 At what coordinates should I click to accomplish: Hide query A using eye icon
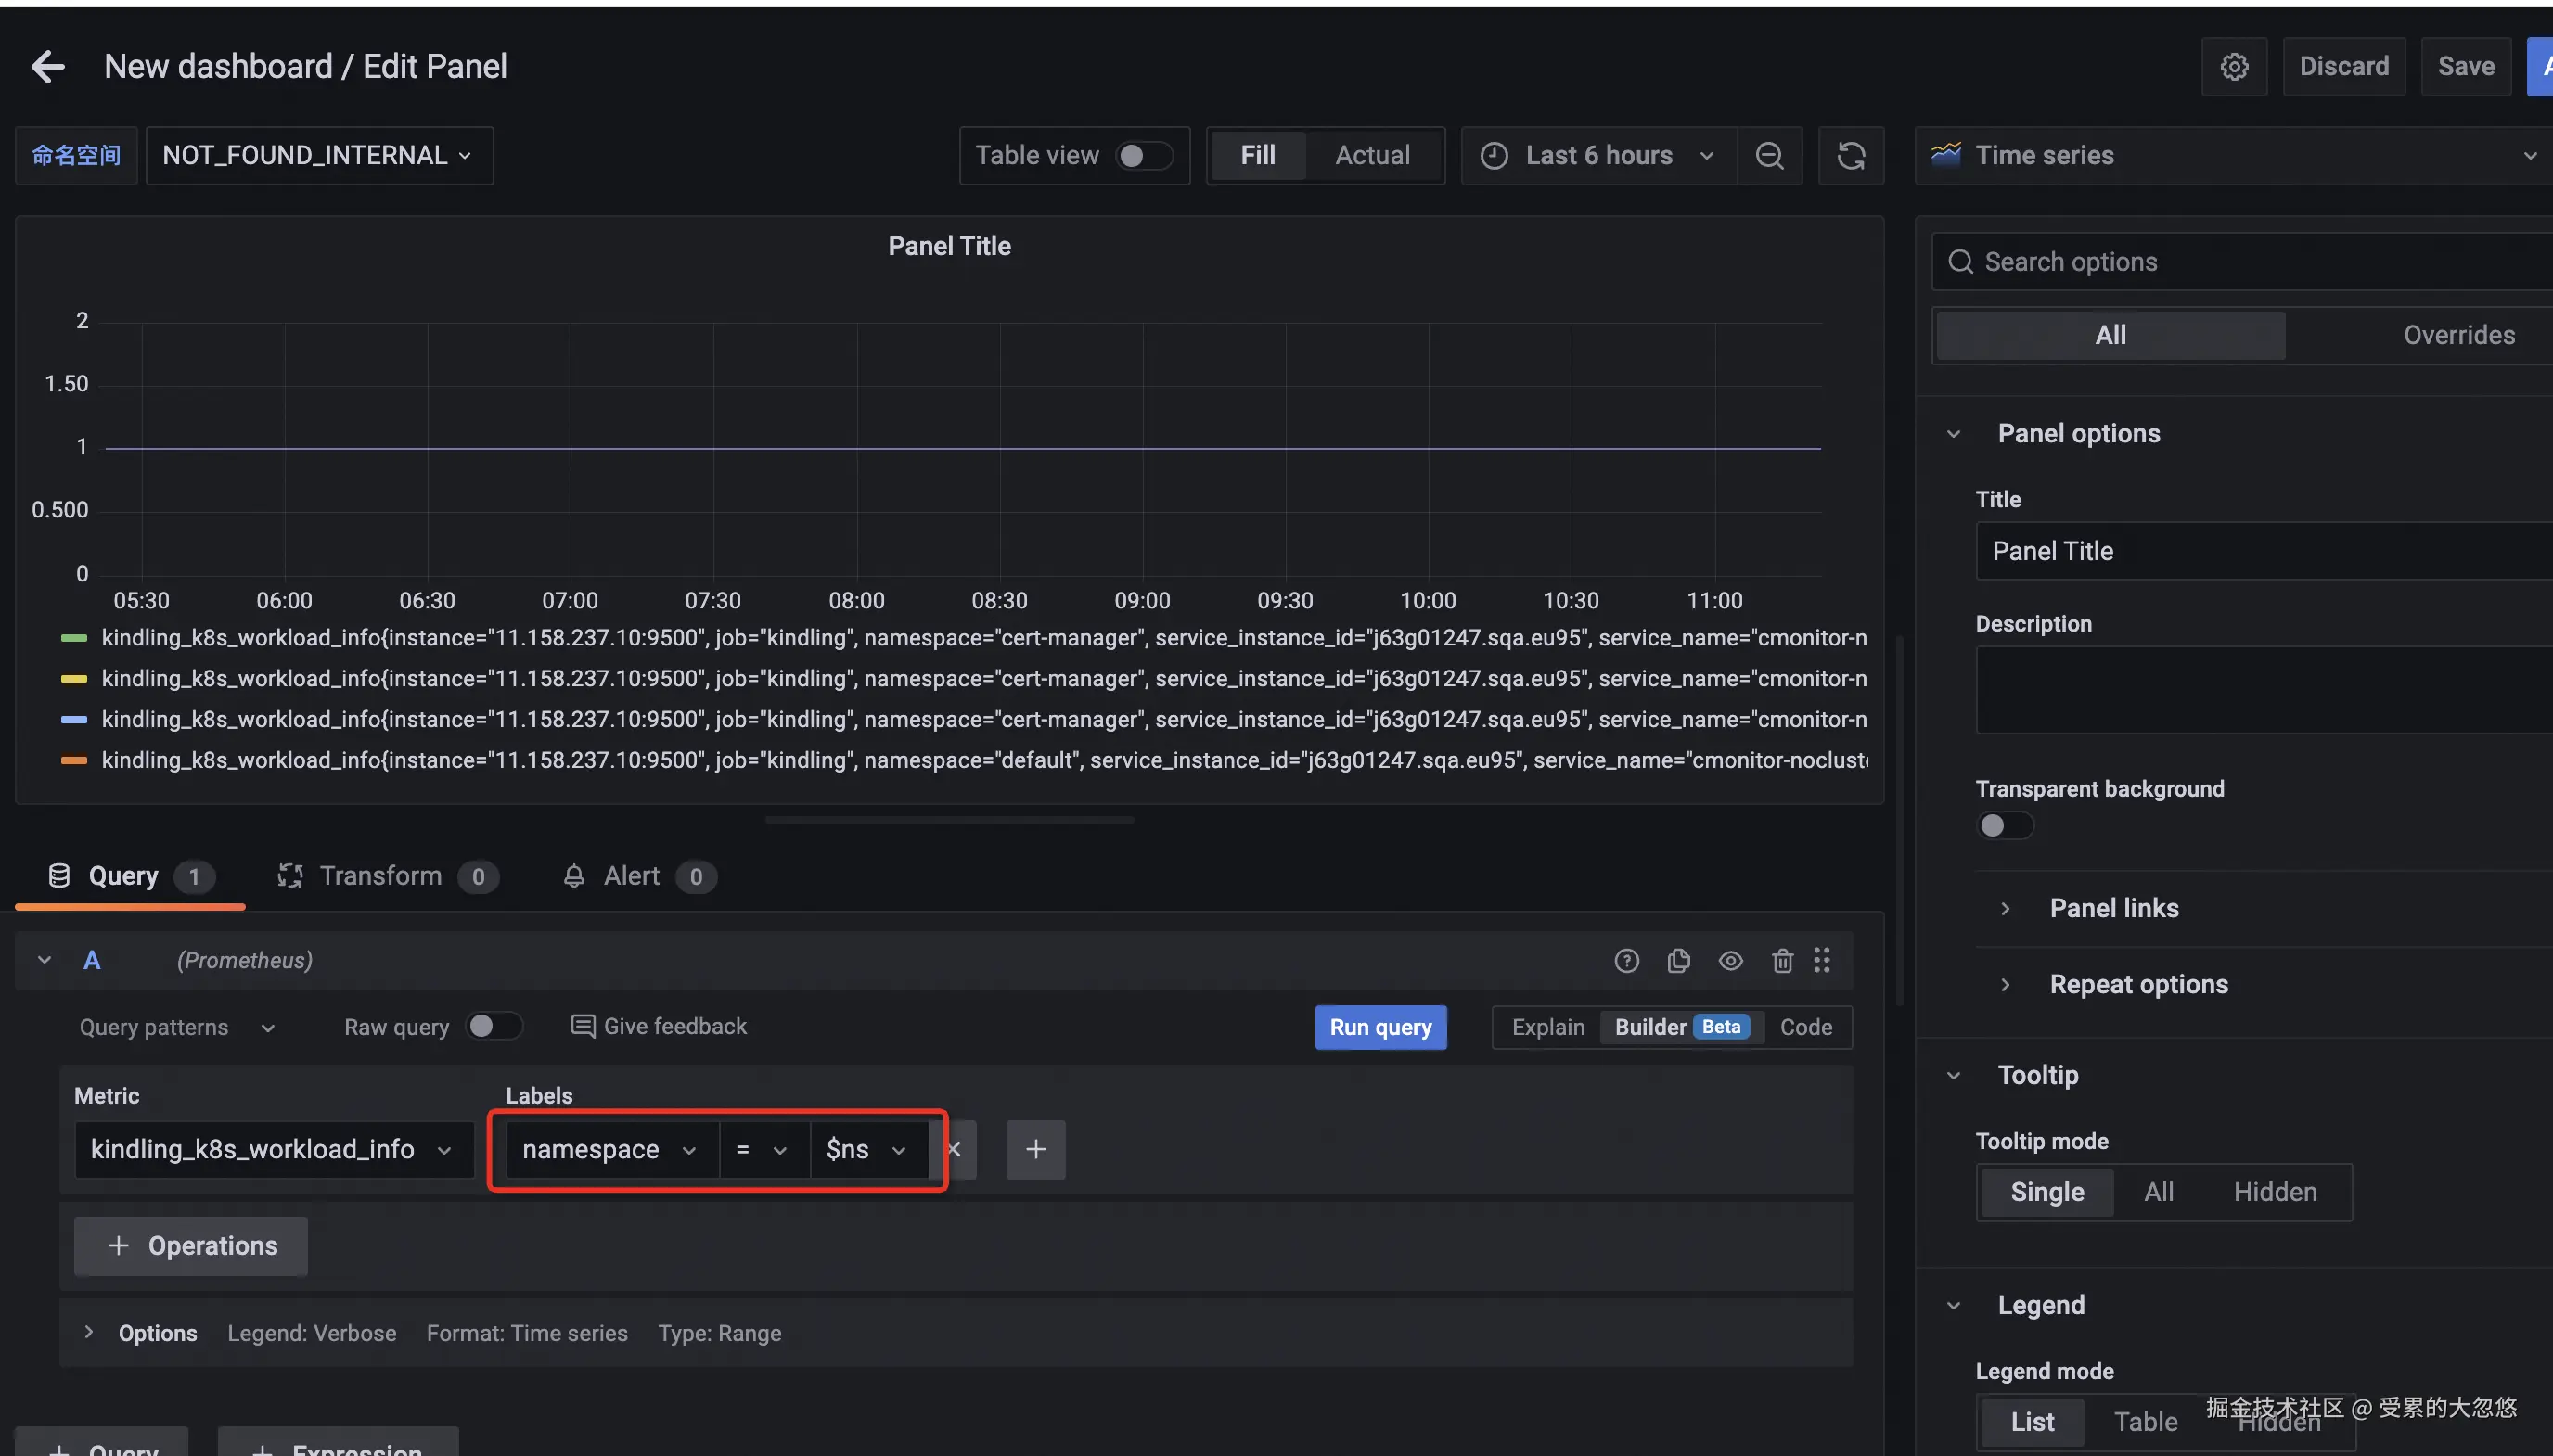[1730, 961]
